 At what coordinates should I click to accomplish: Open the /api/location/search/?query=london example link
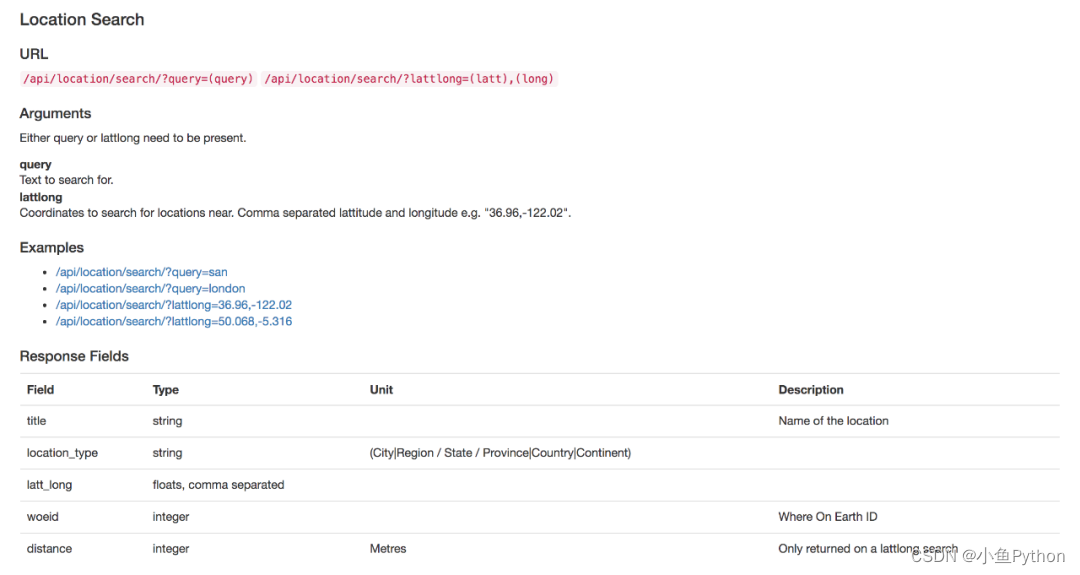tap(150, 289)
